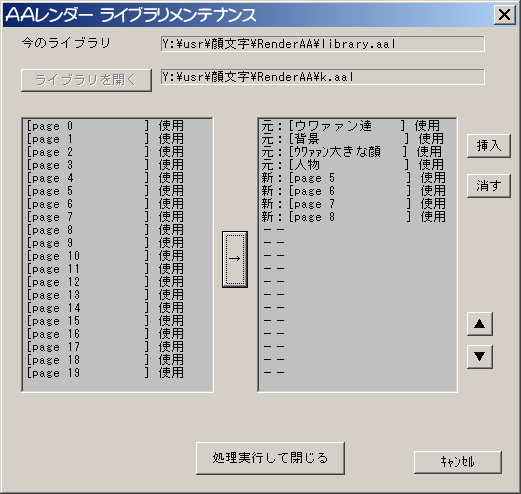Select [page 7] in left list
This screenshot has width=521, height=494.
coord(105,217)
